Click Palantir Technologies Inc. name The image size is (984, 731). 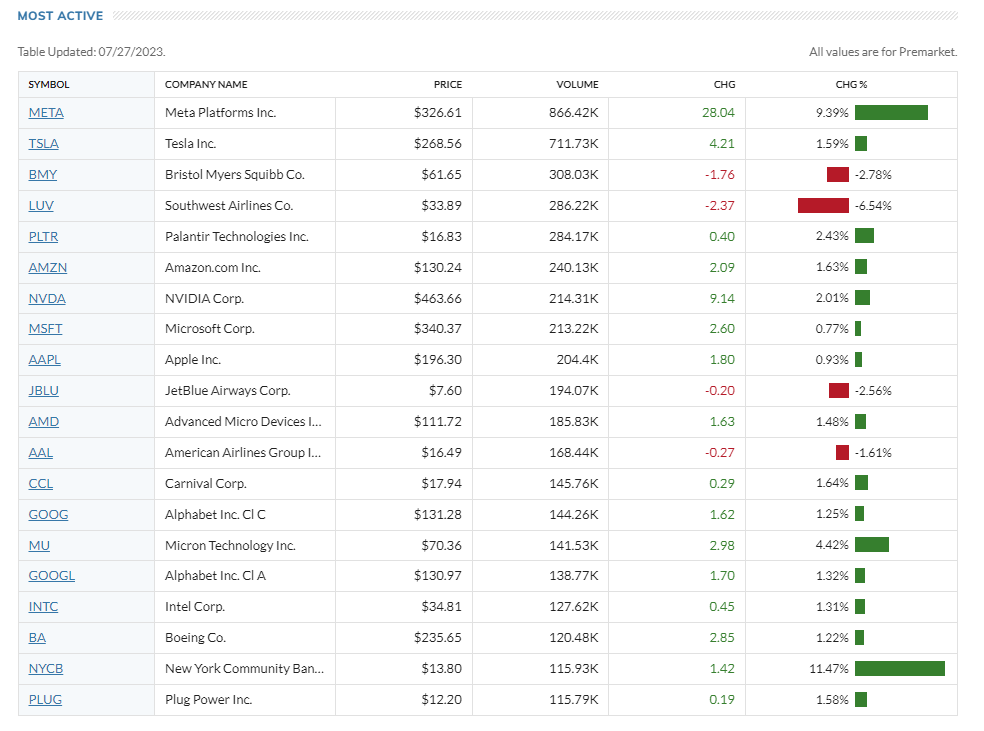237,237
